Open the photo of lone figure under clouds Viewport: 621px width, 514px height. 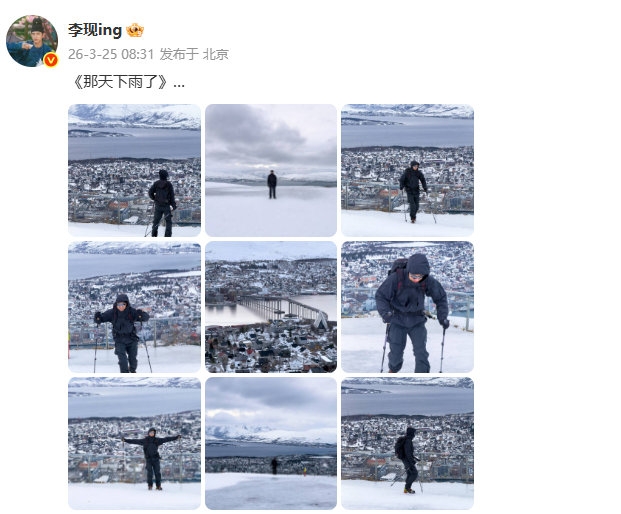[x=271, y=170]
